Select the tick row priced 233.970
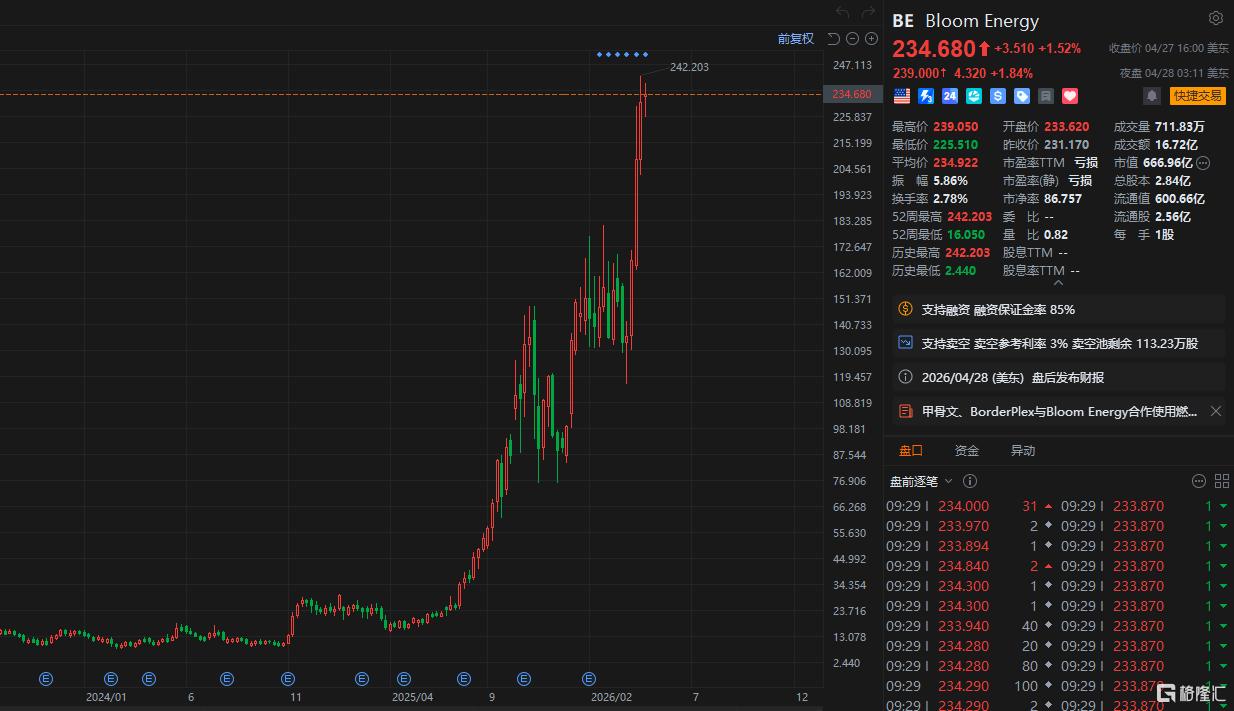Screen dimensions: 1234x711 pyautogui.click(x=969, y=526)
